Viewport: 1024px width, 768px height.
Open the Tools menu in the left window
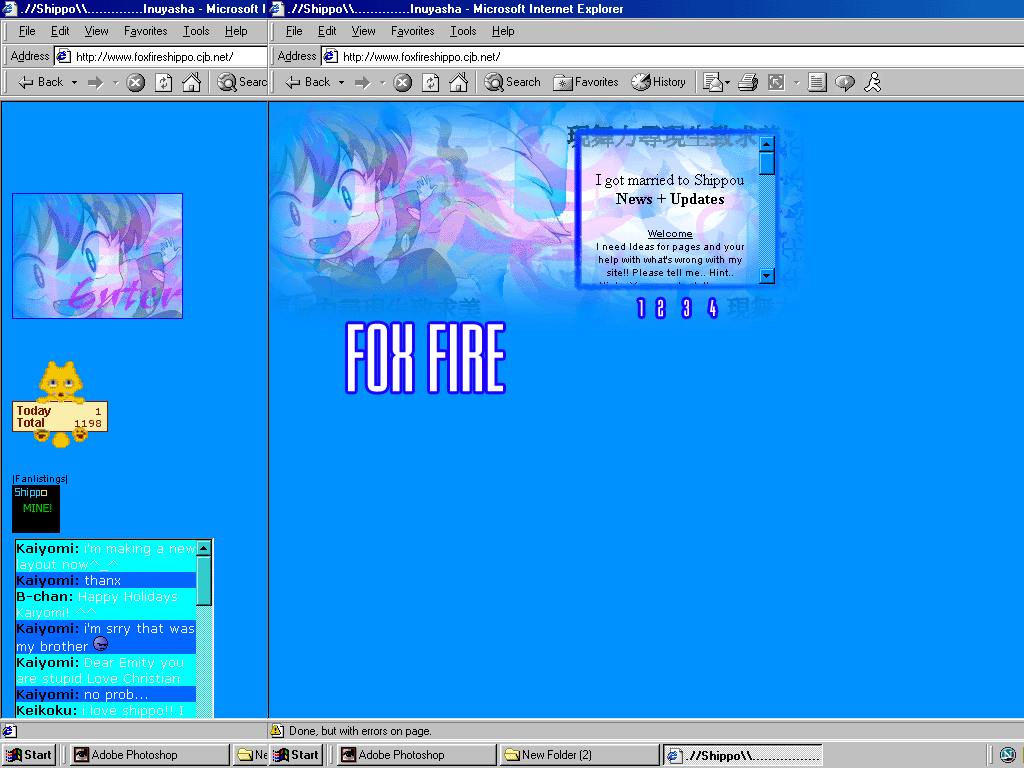point(196,31)
